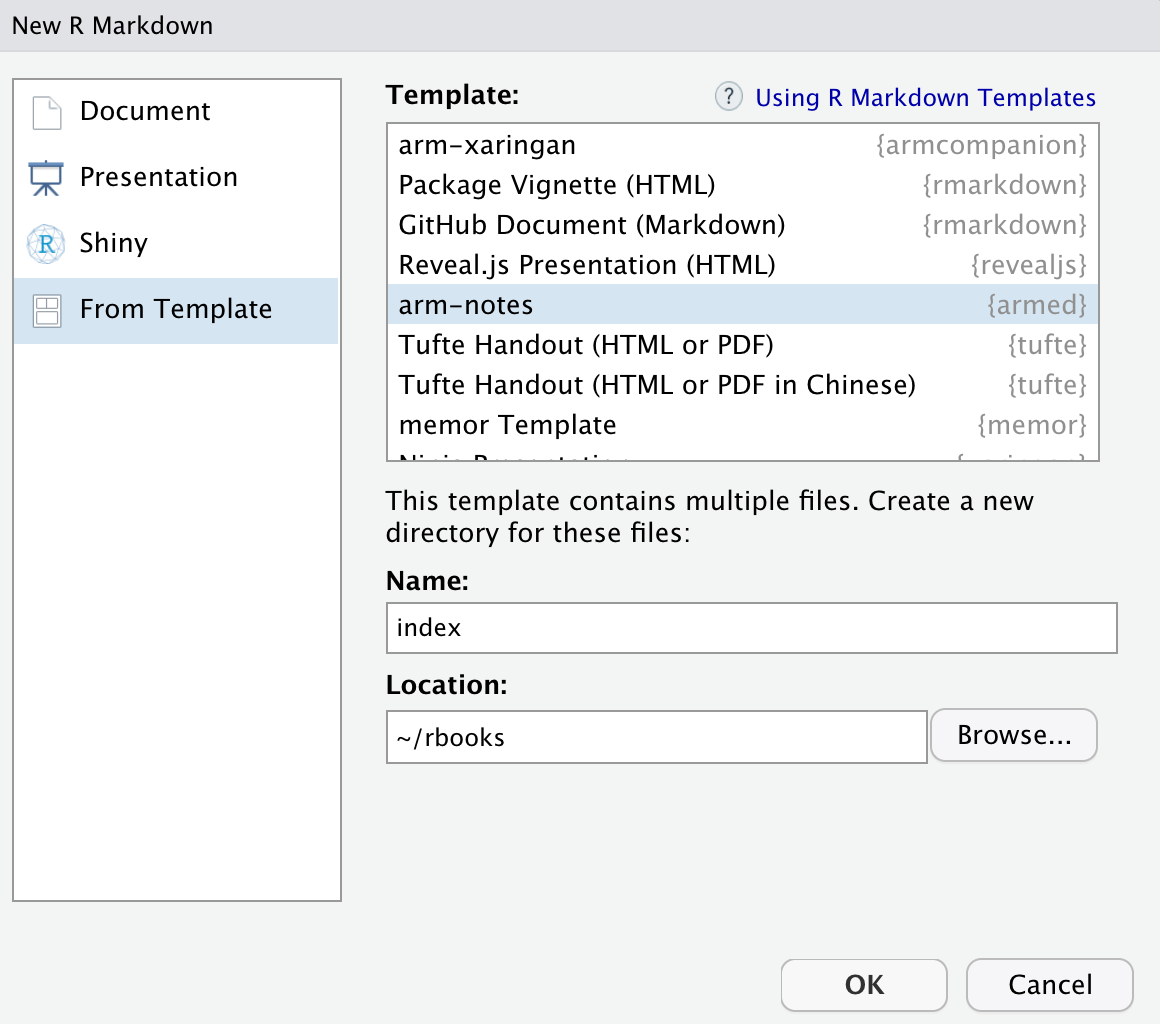Select arm-xaringan template
Screen dimensions: 1160x1024
pos(487,145)
